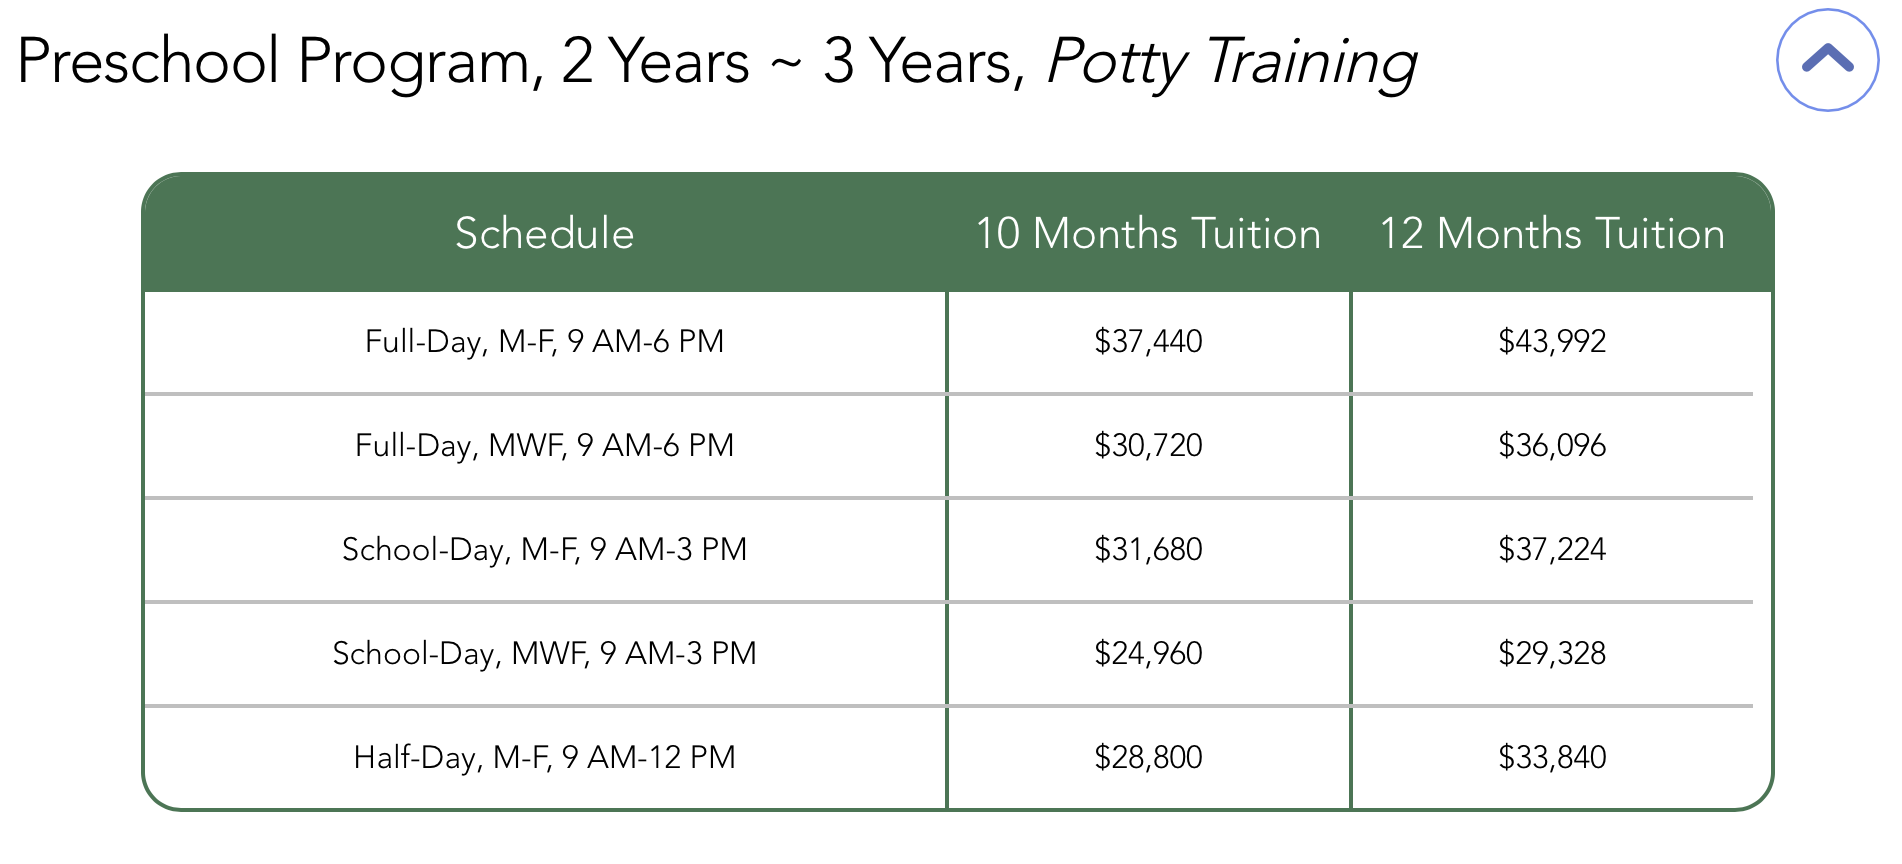
Task: Select the Full-Day, M-F, 9 AM-6 PM row
Action: (x=544, y=341)
